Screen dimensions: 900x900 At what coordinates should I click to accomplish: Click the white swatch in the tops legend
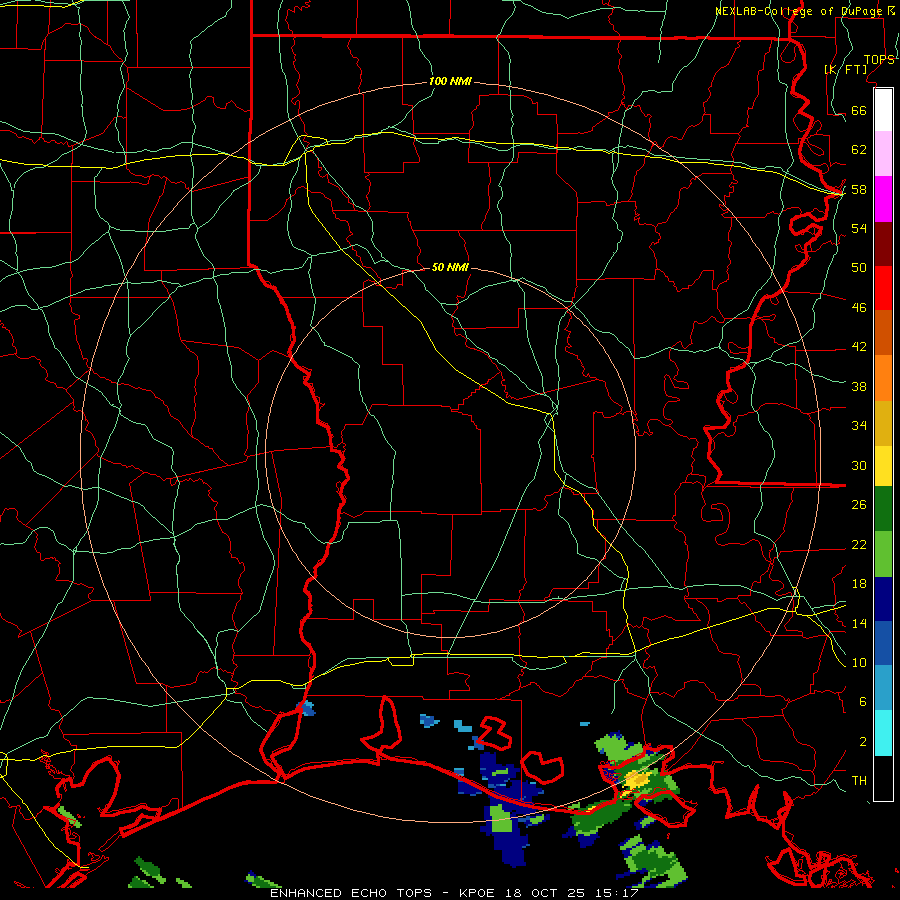pos(883,110)
